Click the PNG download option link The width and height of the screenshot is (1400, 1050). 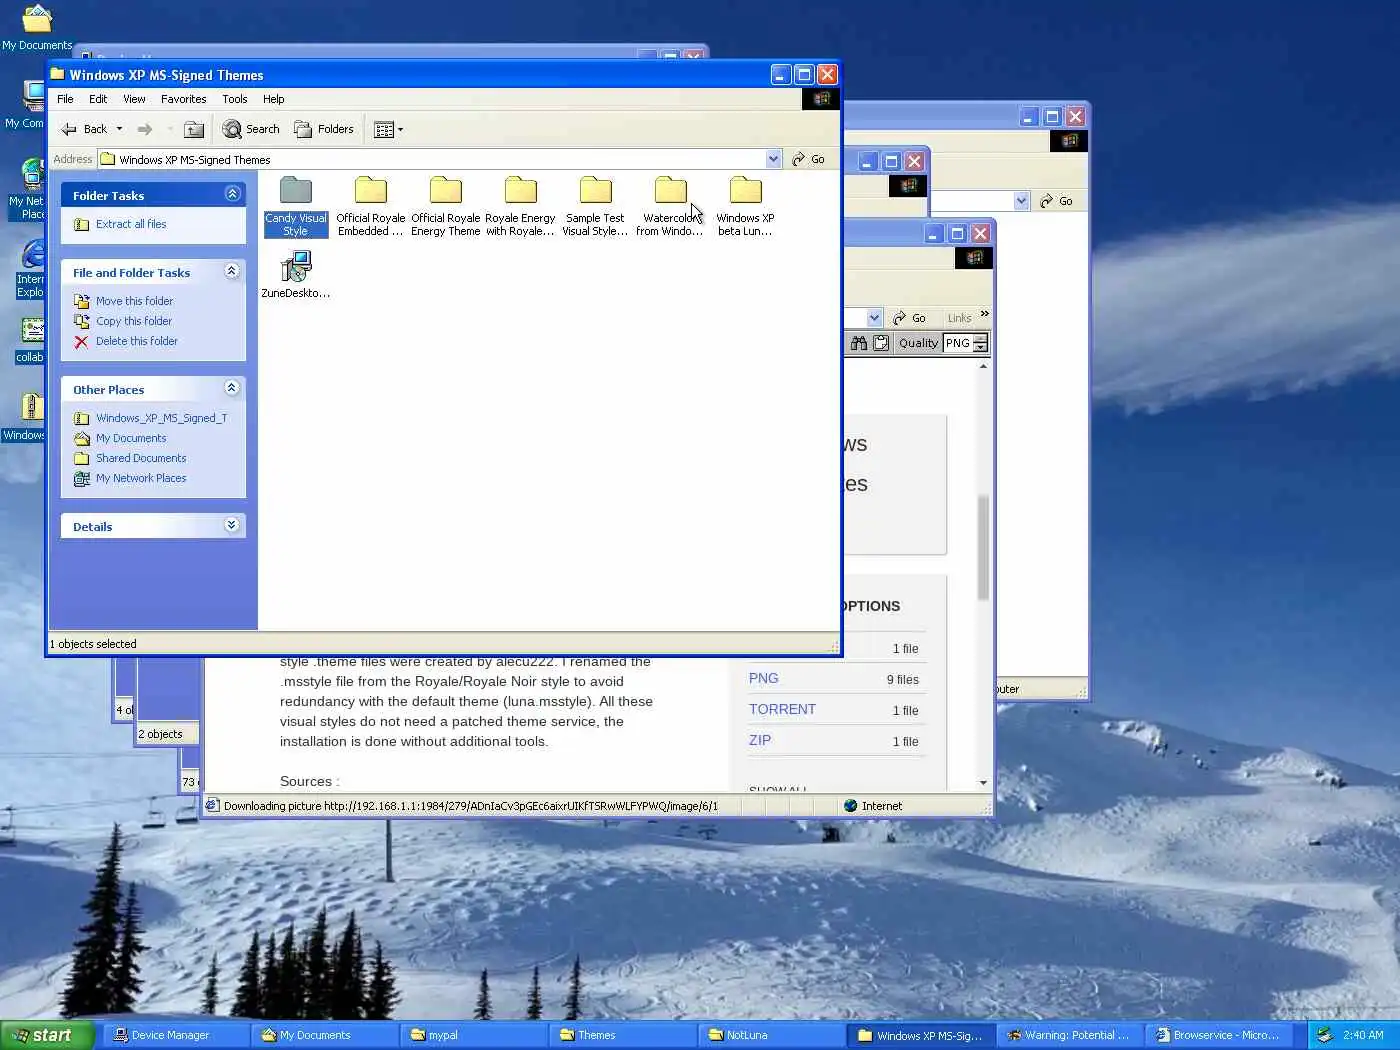pos(763,678)
